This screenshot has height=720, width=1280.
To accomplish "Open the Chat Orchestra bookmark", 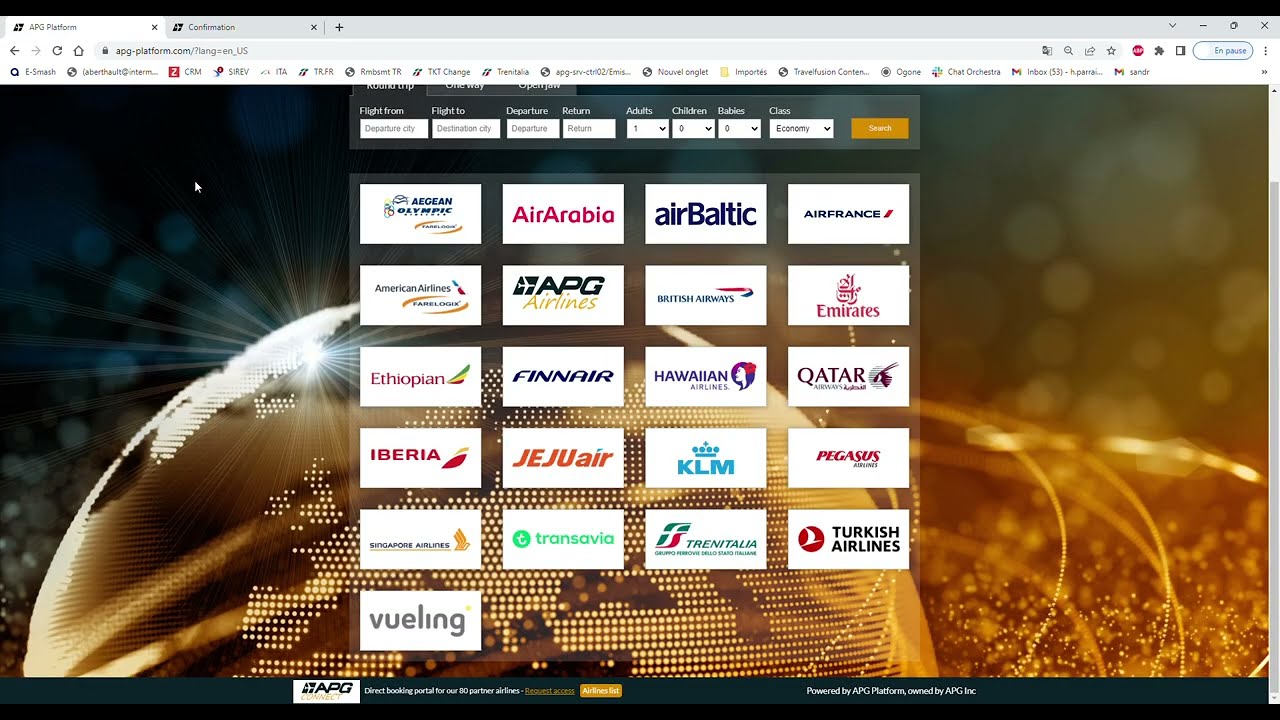I will [966, 72].
